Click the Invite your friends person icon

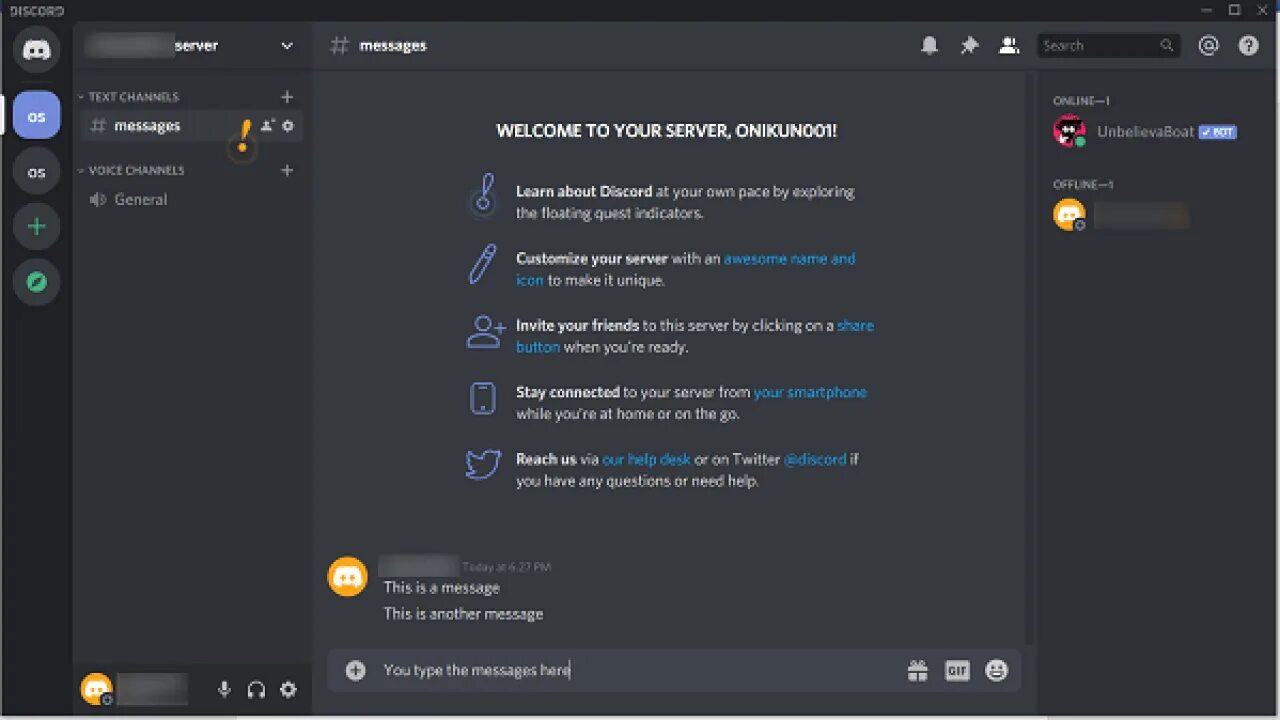coord(486,331)
